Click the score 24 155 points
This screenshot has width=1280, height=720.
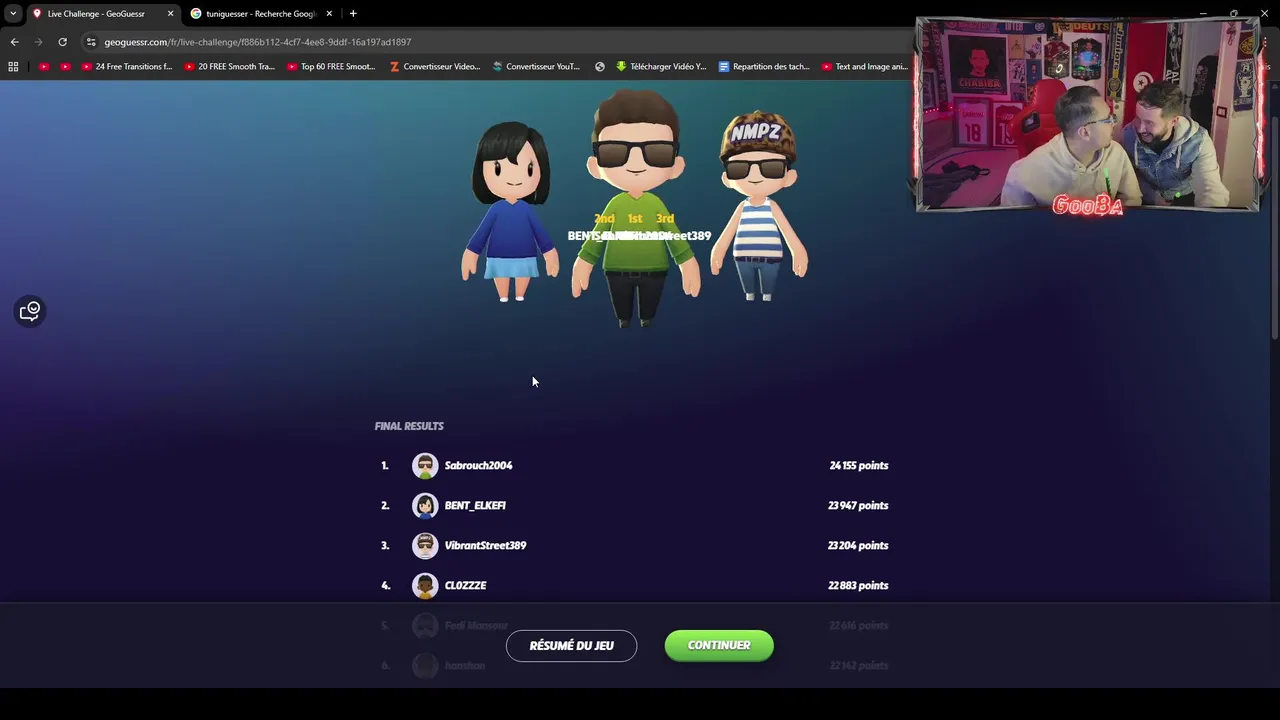point(858,465)
